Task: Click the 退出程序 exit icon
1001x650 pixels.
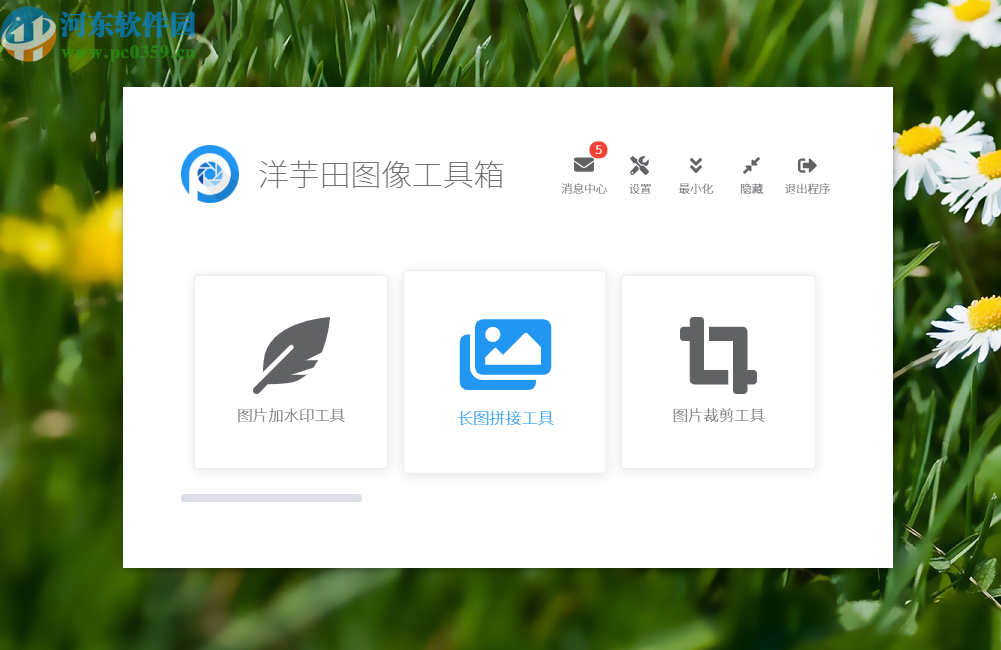Action: (806, 164)
